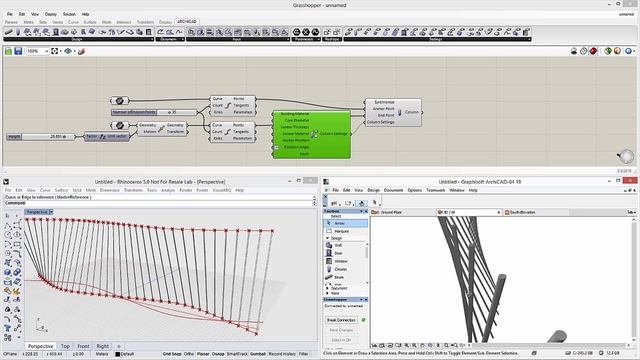Click first Input group component icon
640x360 pixels.
(x=191, y=32)
